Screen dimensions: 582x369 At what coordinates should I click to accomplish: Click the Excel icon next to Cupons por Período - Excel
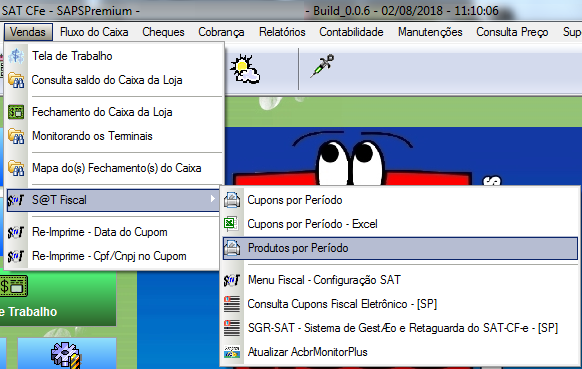[231, 224]
